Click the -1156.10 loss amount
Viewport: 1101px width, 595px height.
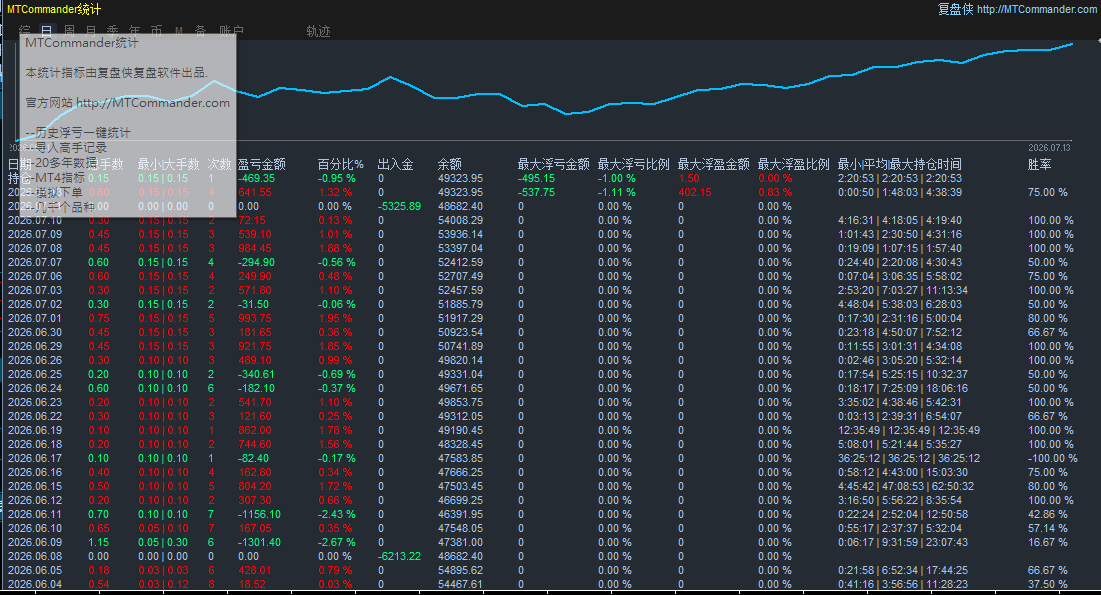coord(259,514)
